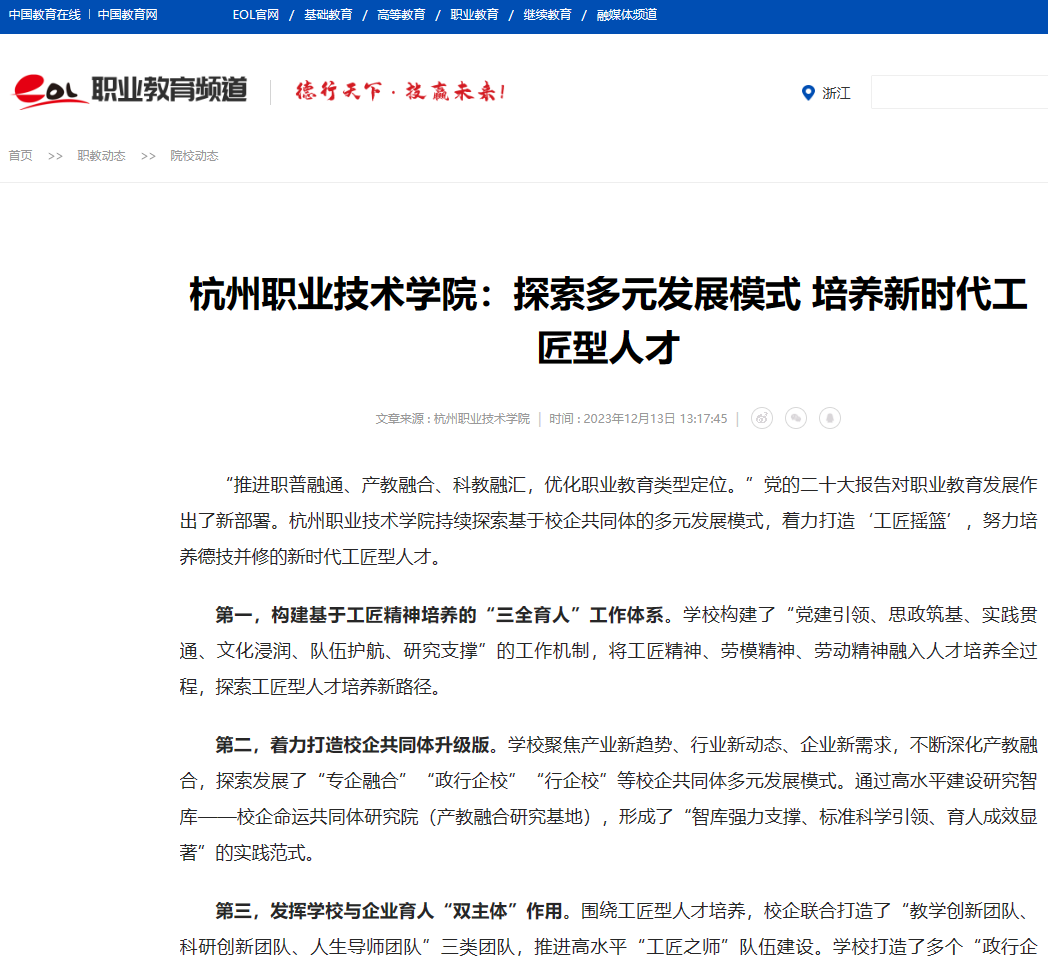This screenshot has width=1048, height=957.
Task: Click the blue location pin icon
Action: [x=808, y=93]
